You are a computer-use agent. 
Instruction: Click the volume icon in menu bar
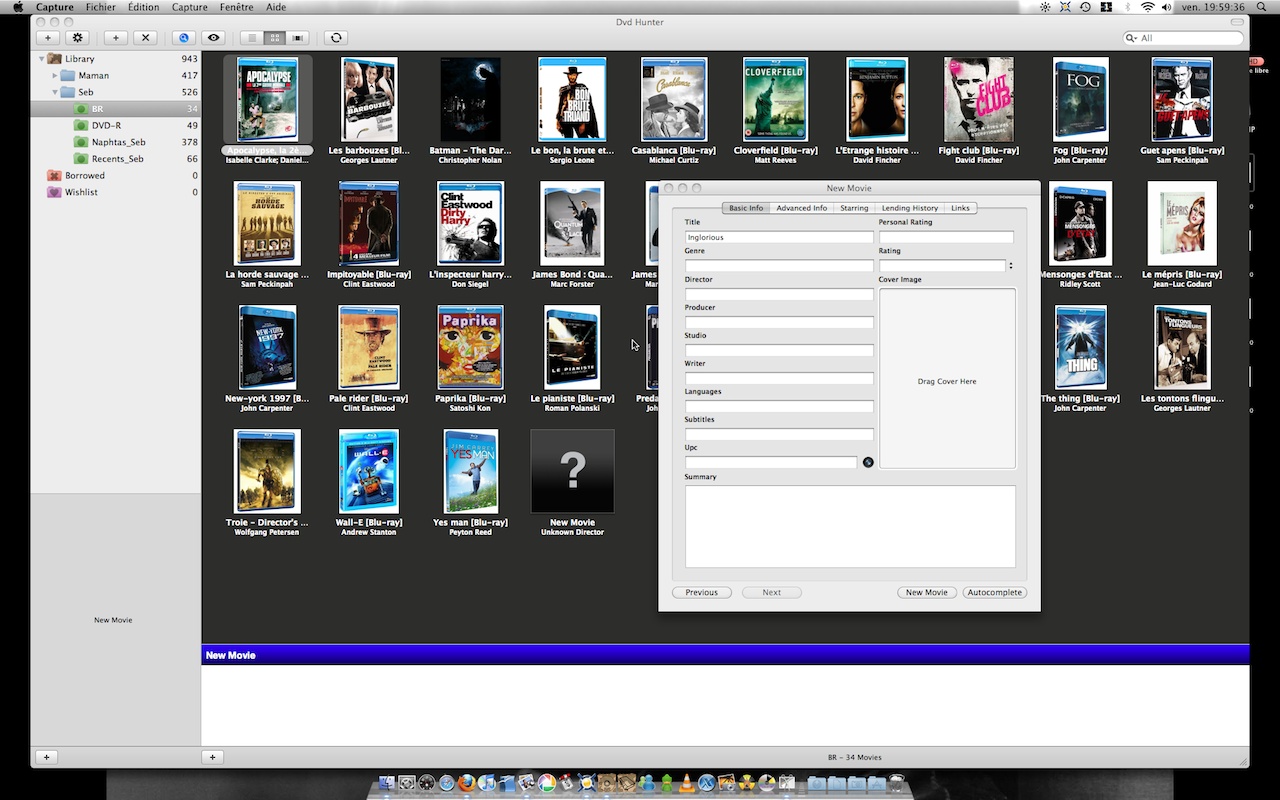[x=1167, y=7]
